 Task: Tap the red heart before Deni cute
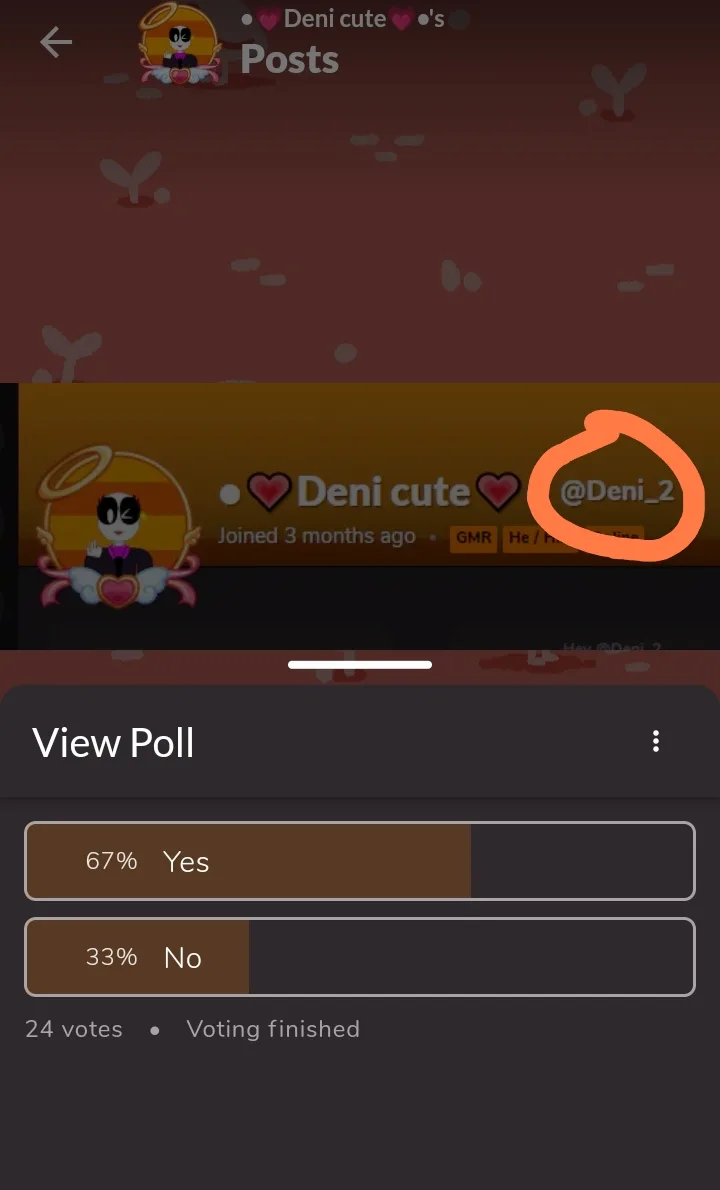[x=269, y=492]
